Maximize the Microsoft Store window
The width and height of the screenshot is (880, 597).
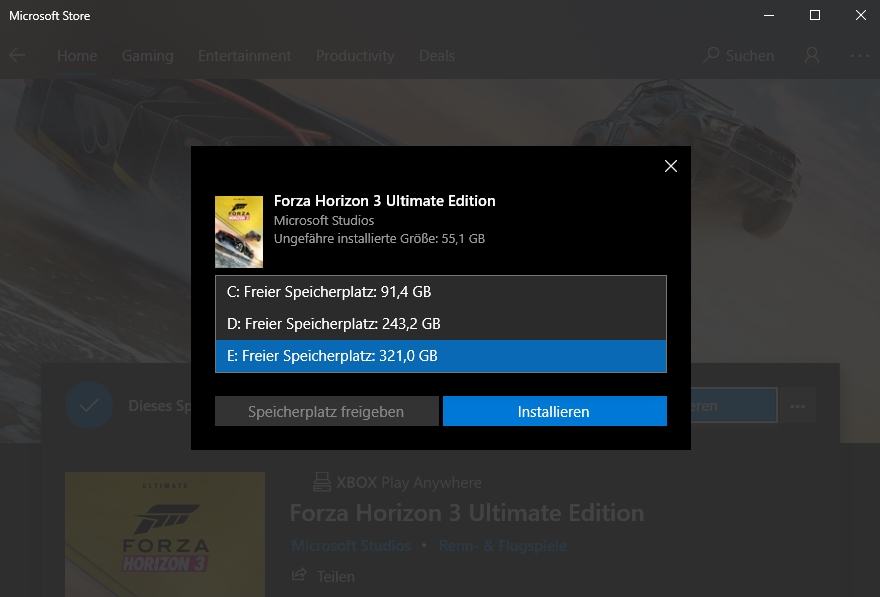[x=815, y=15]
